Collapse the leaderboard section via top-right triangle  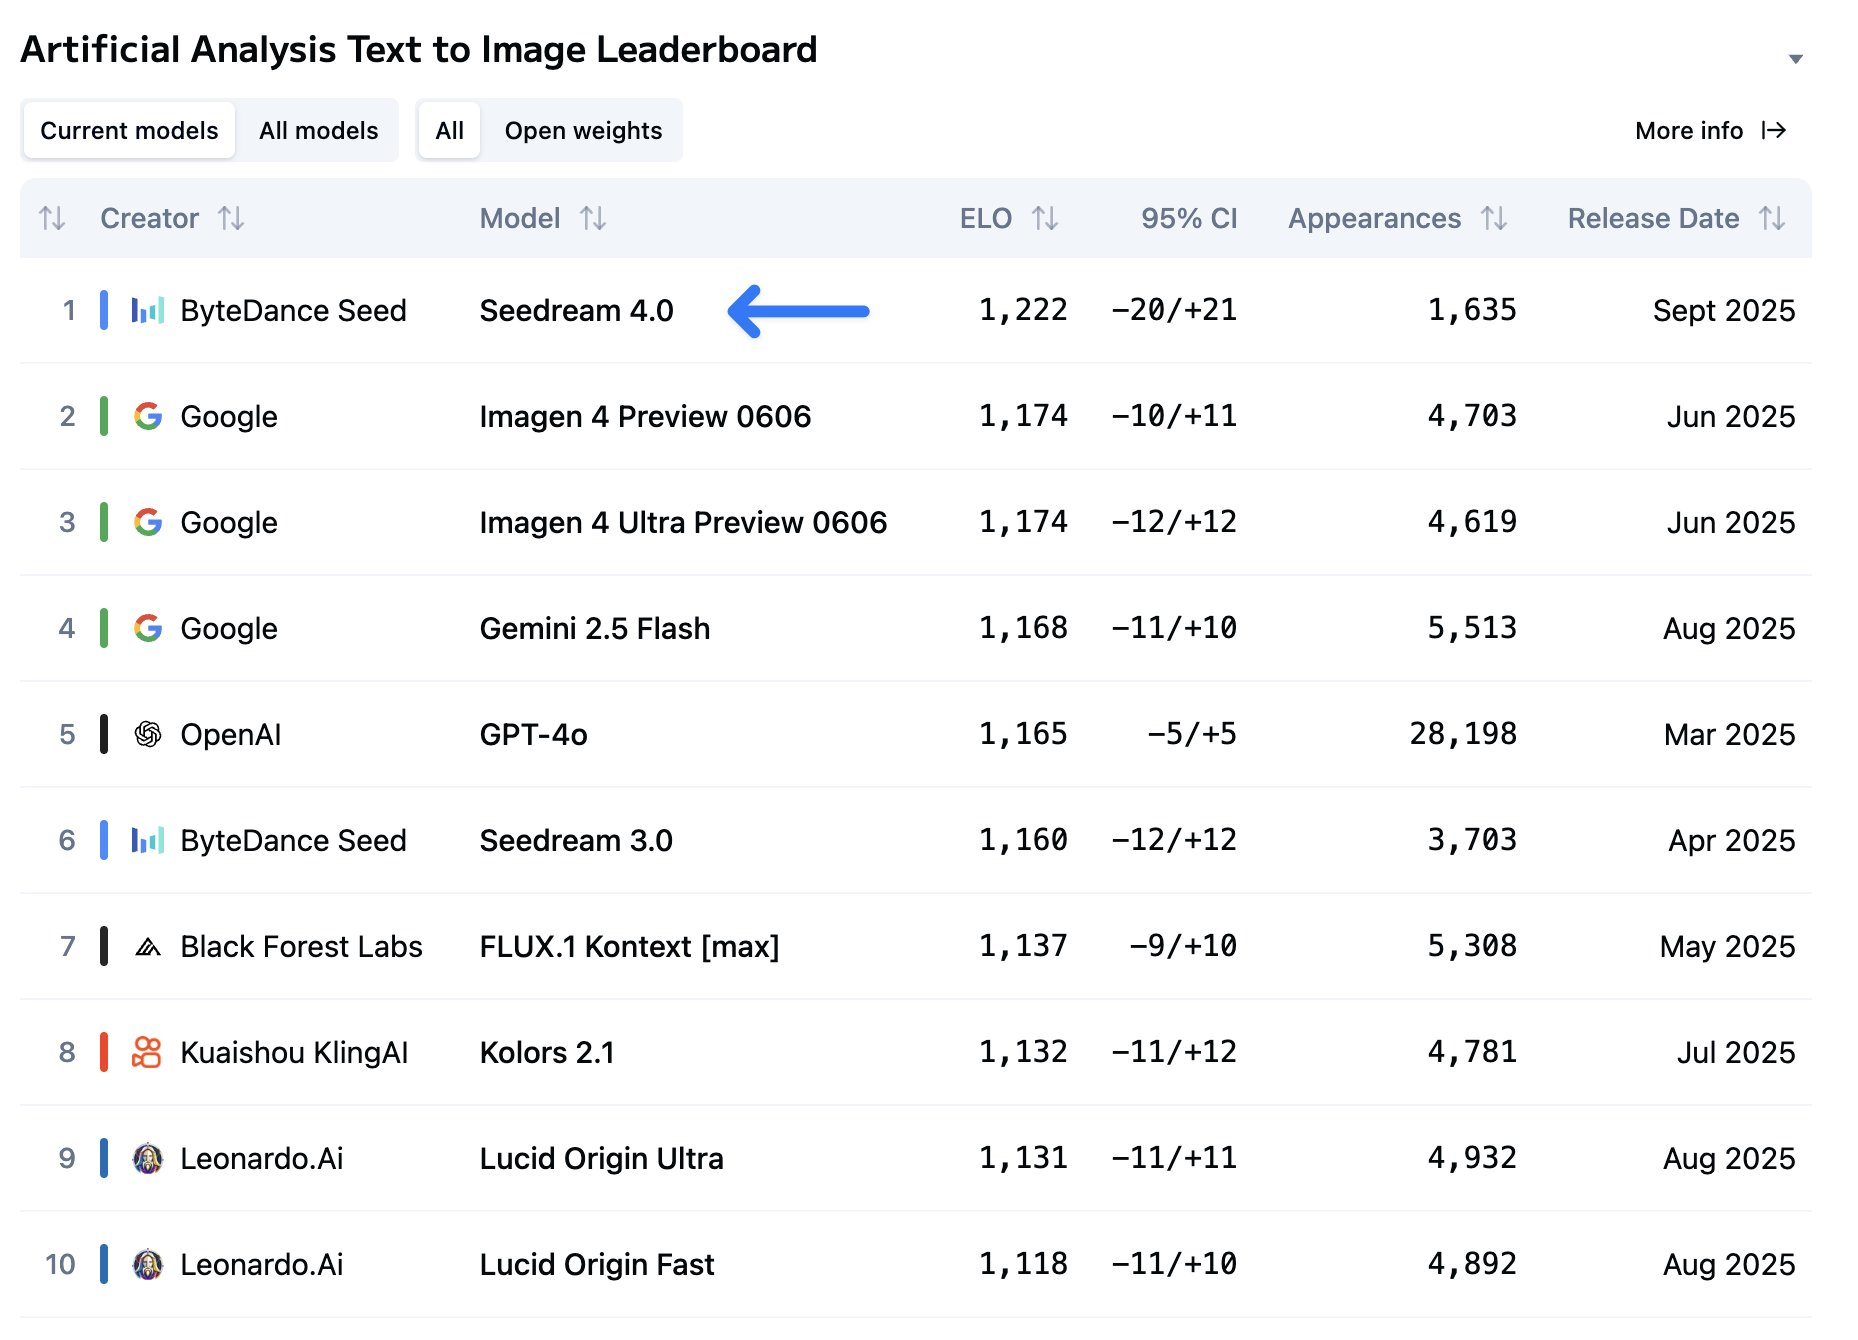[x=1796, y=59]
